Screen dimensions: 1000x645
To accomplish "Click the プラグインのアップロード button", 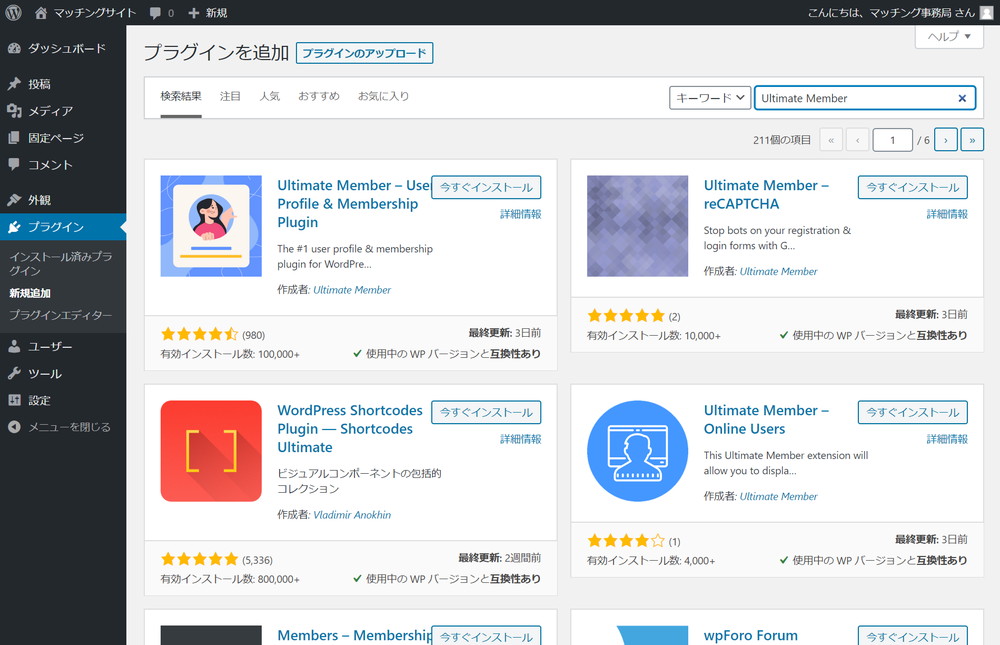I will (364, 53).
